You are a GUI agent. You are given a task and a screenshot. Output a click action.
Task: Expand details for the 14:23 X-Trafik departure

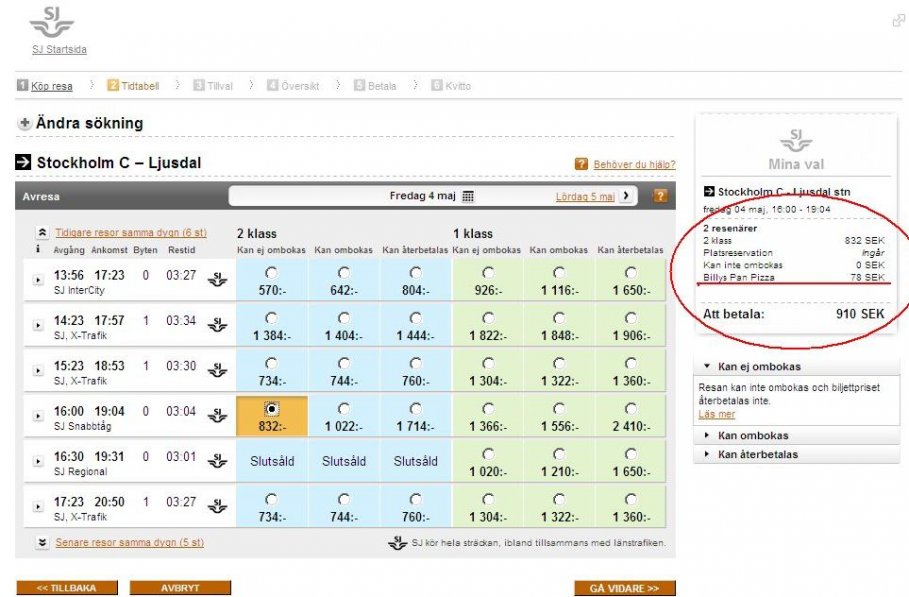39,324
